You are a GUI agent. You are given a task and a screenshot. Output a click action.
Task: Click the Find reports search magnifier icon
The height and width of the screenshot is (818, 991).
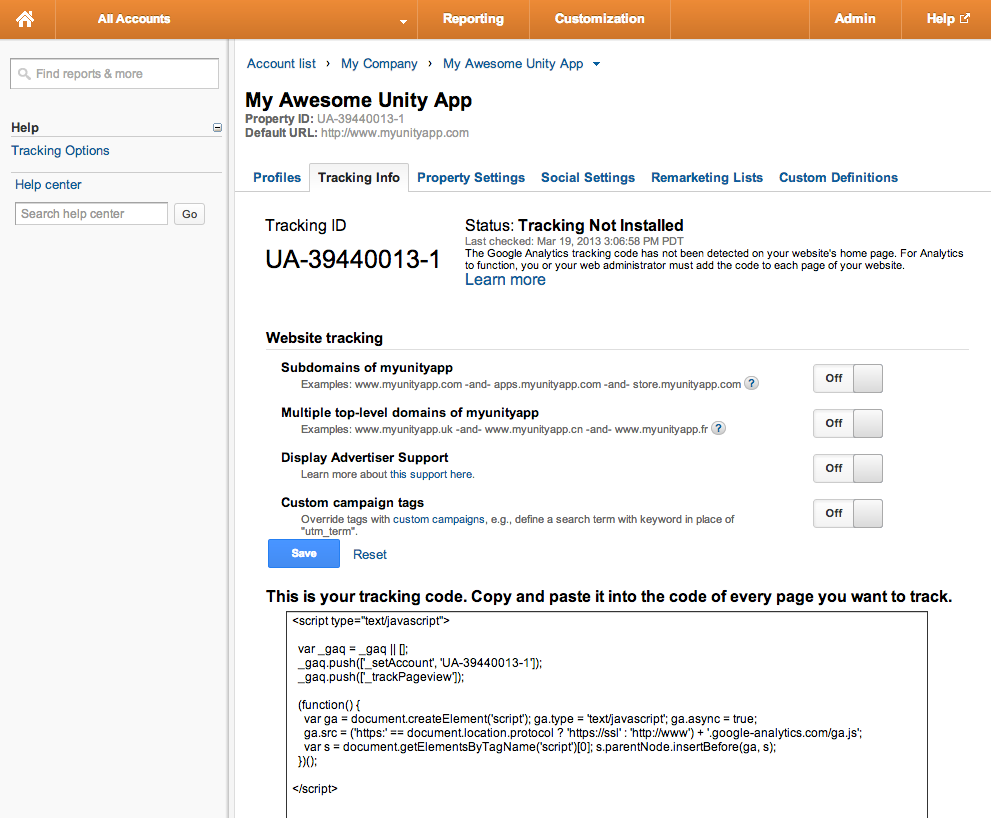(24, 74)
